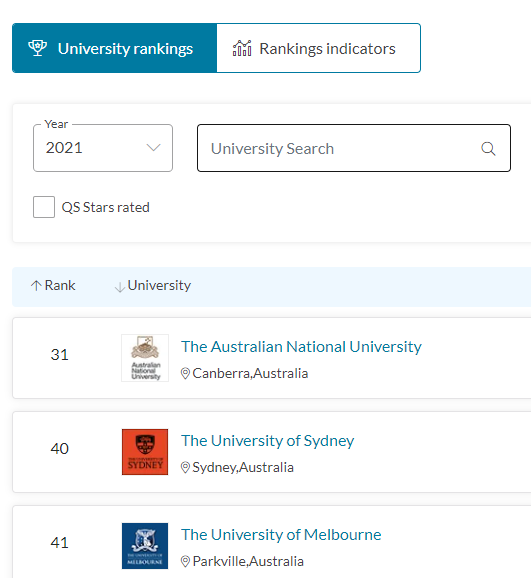Click the Australian National University logo
This screenshot has width=531, height=578.
(x=145, y=358)
